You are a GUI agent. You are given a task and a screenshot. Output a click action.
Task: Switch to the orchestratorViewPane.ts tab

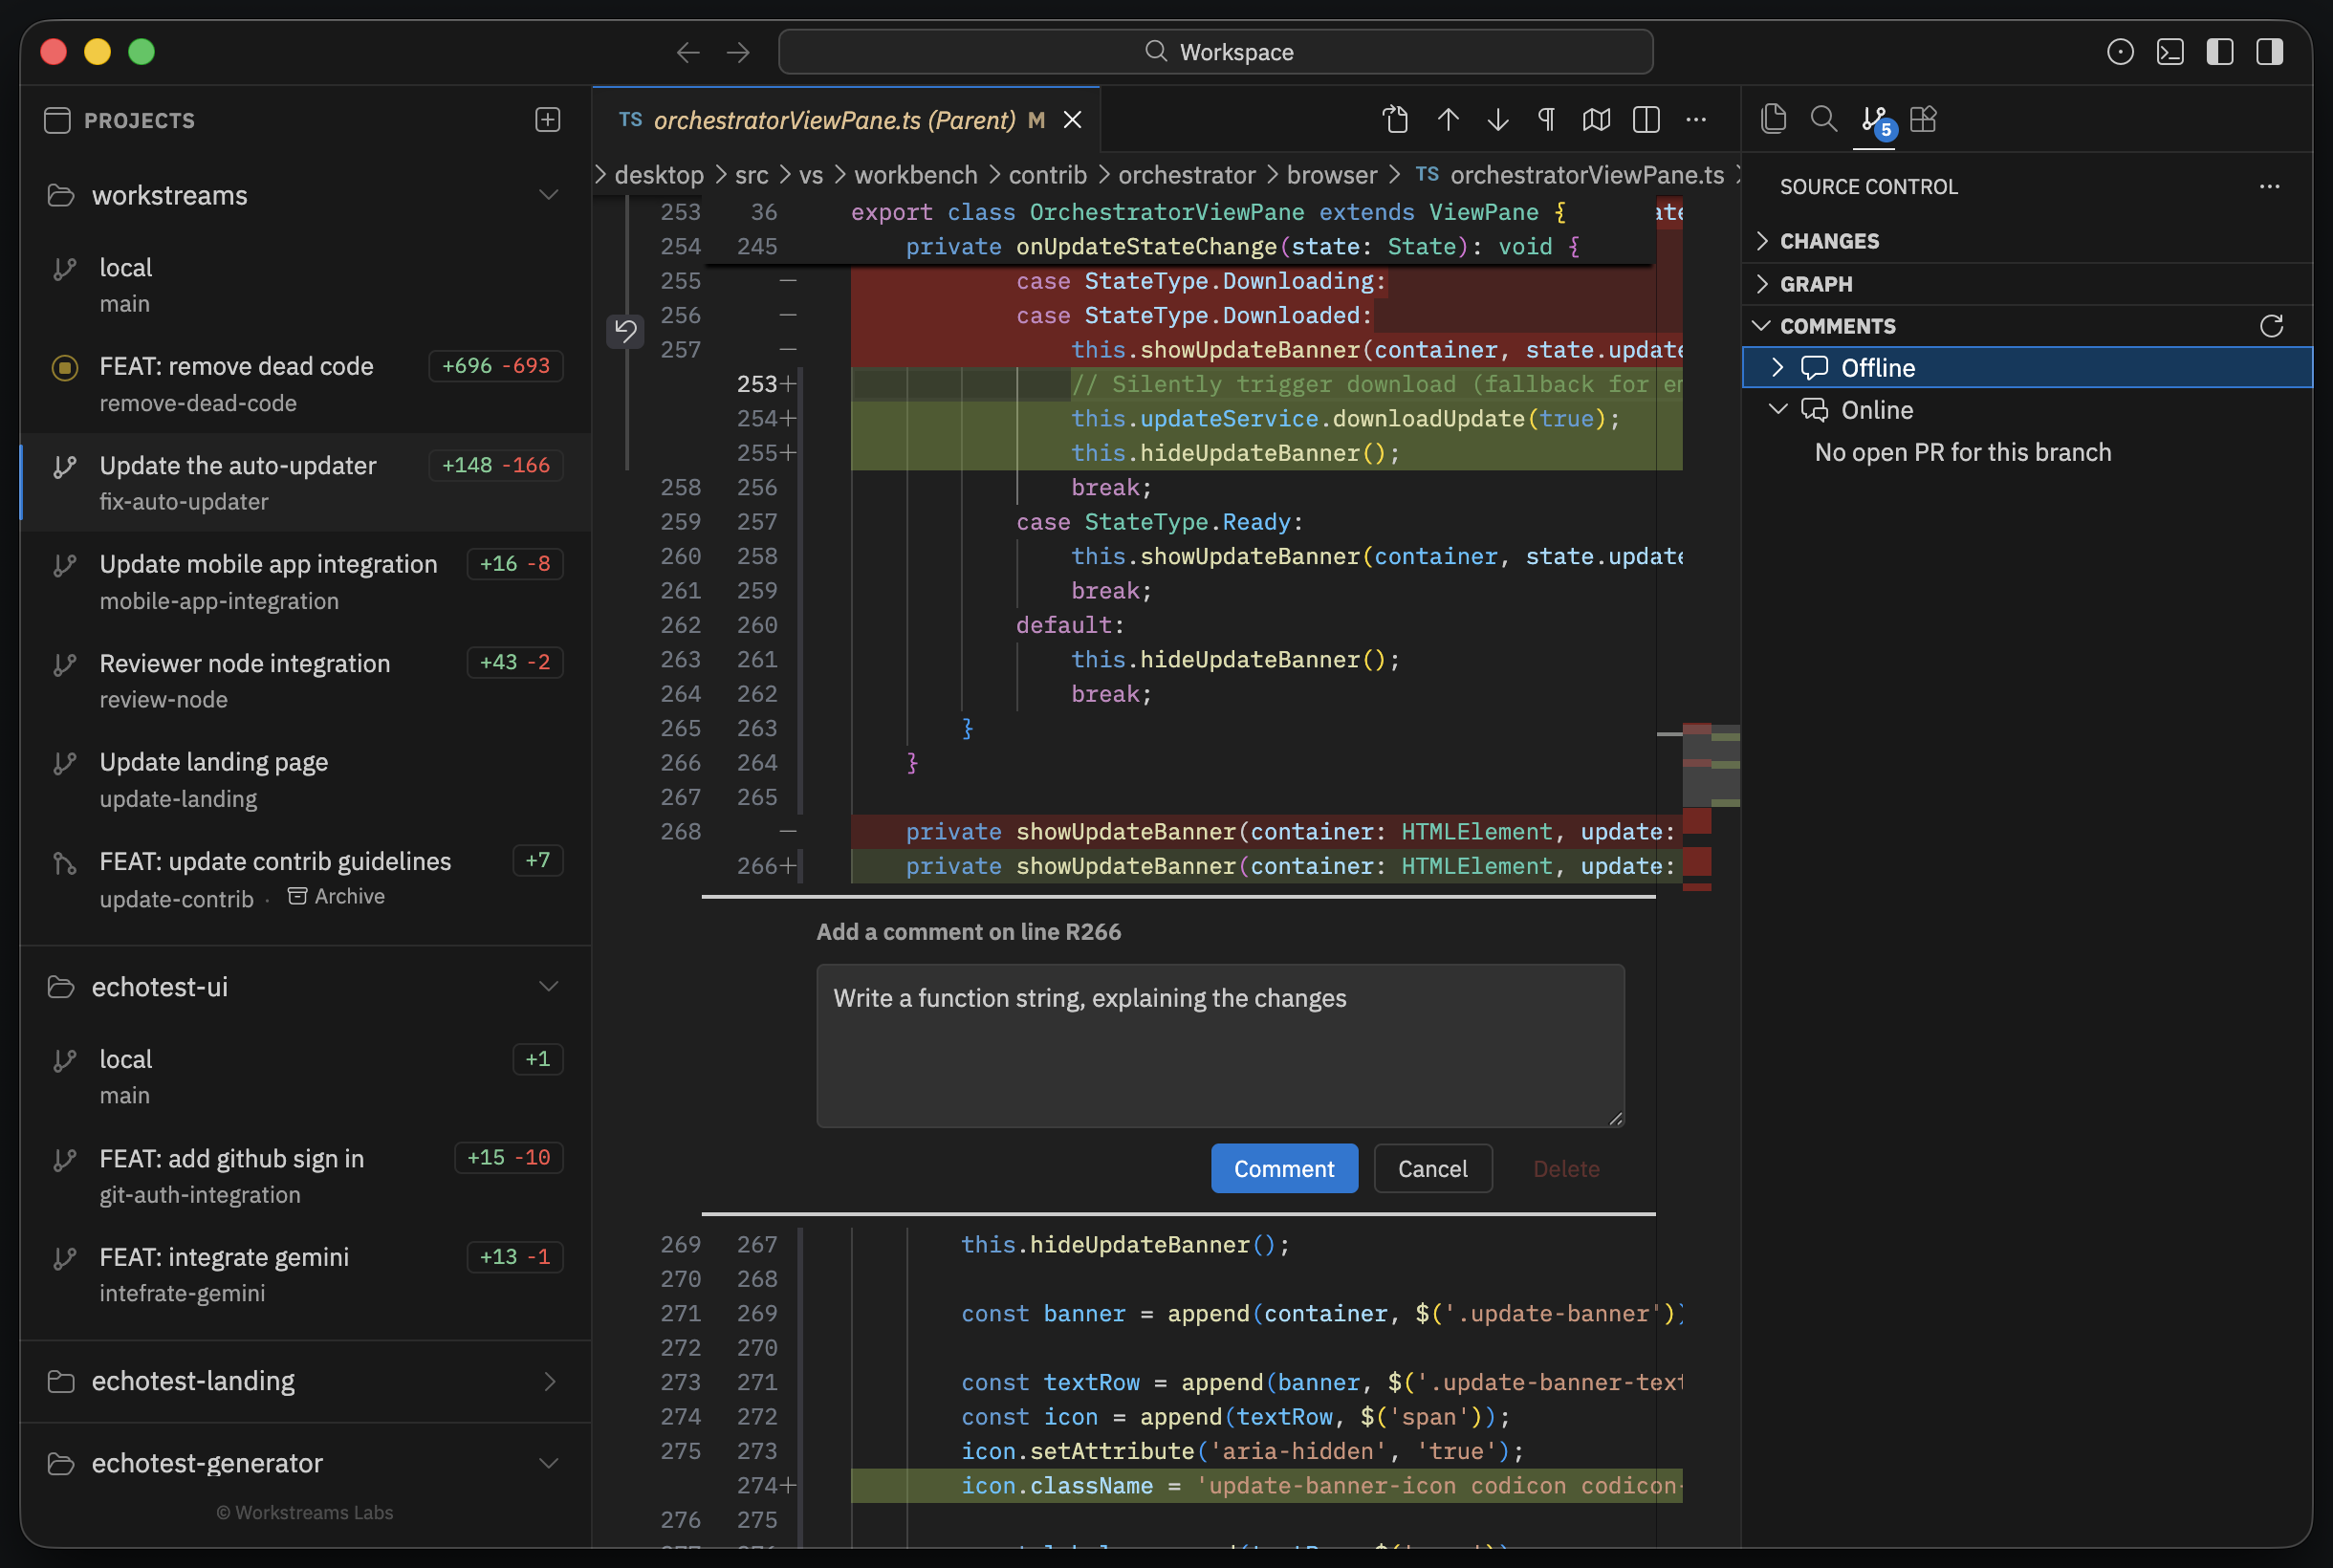[840, 119]
